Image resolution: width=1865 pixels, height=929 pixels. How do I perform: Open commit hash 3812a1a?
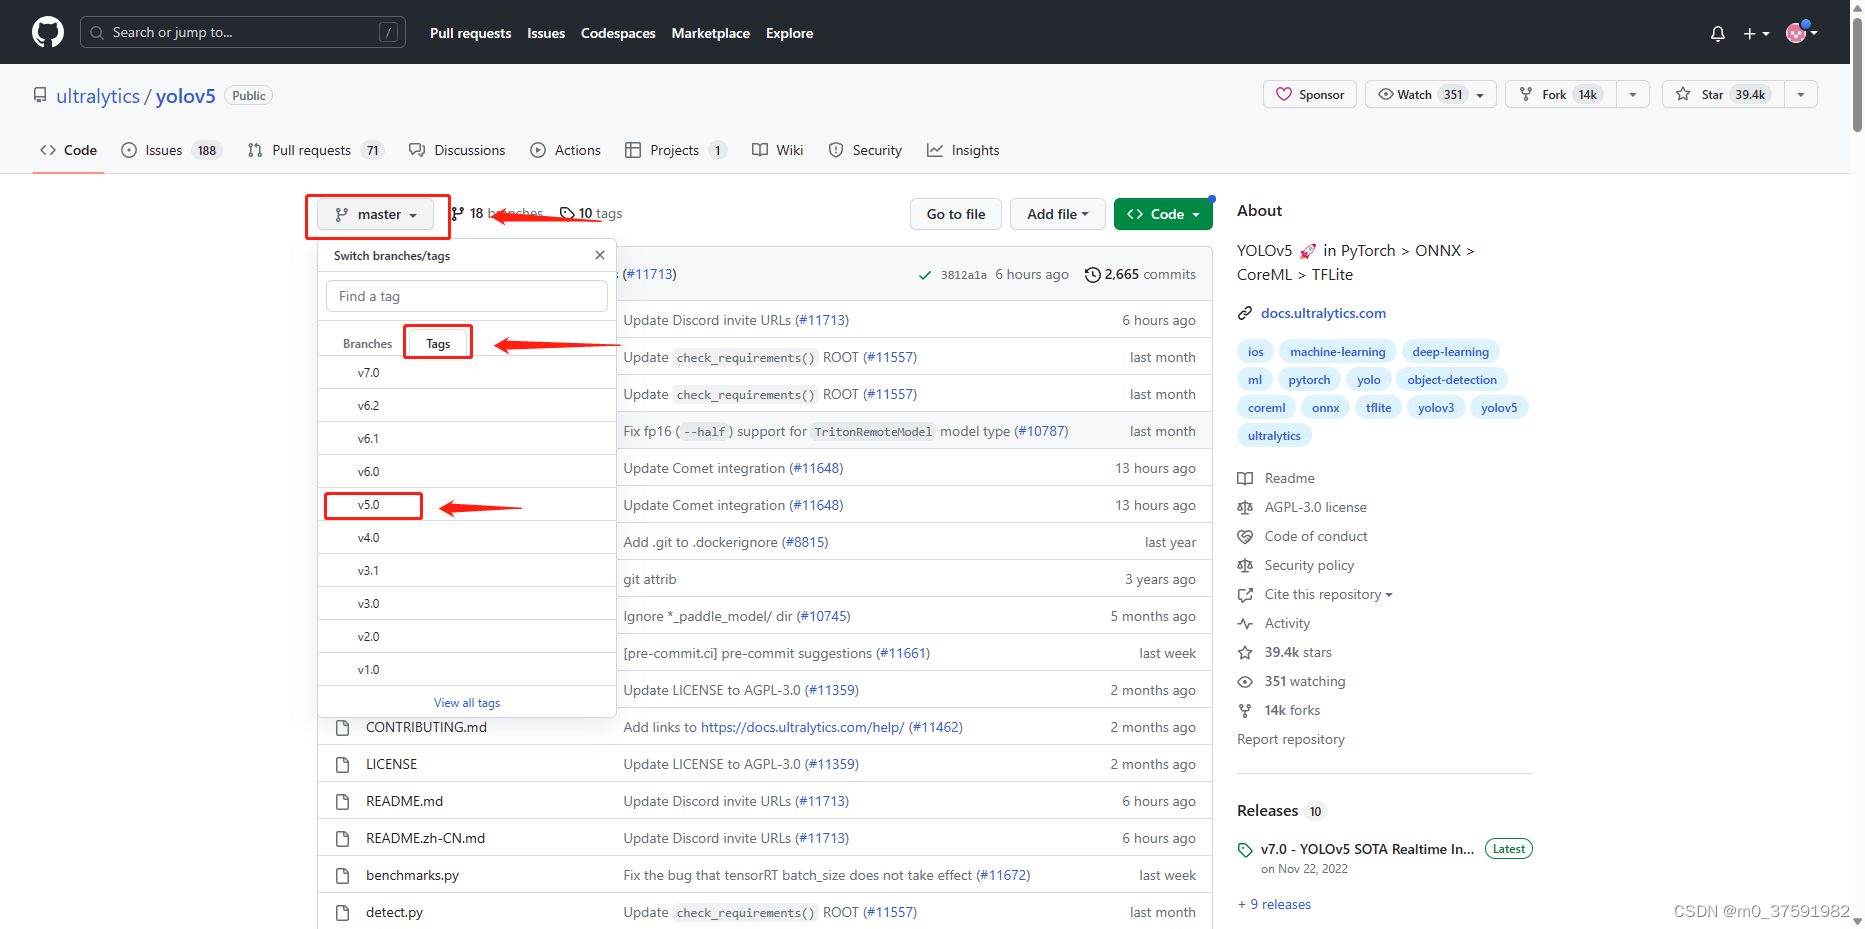[963, 275]
